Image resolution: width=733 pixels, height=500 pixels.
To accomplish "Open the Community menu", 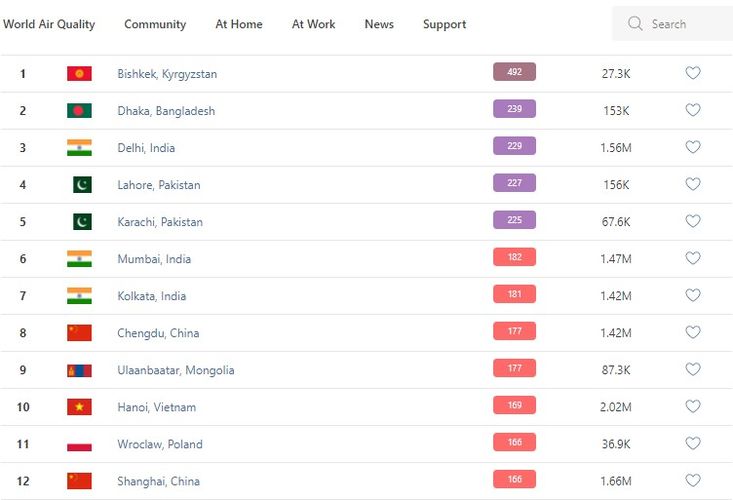I will [155, 24].
